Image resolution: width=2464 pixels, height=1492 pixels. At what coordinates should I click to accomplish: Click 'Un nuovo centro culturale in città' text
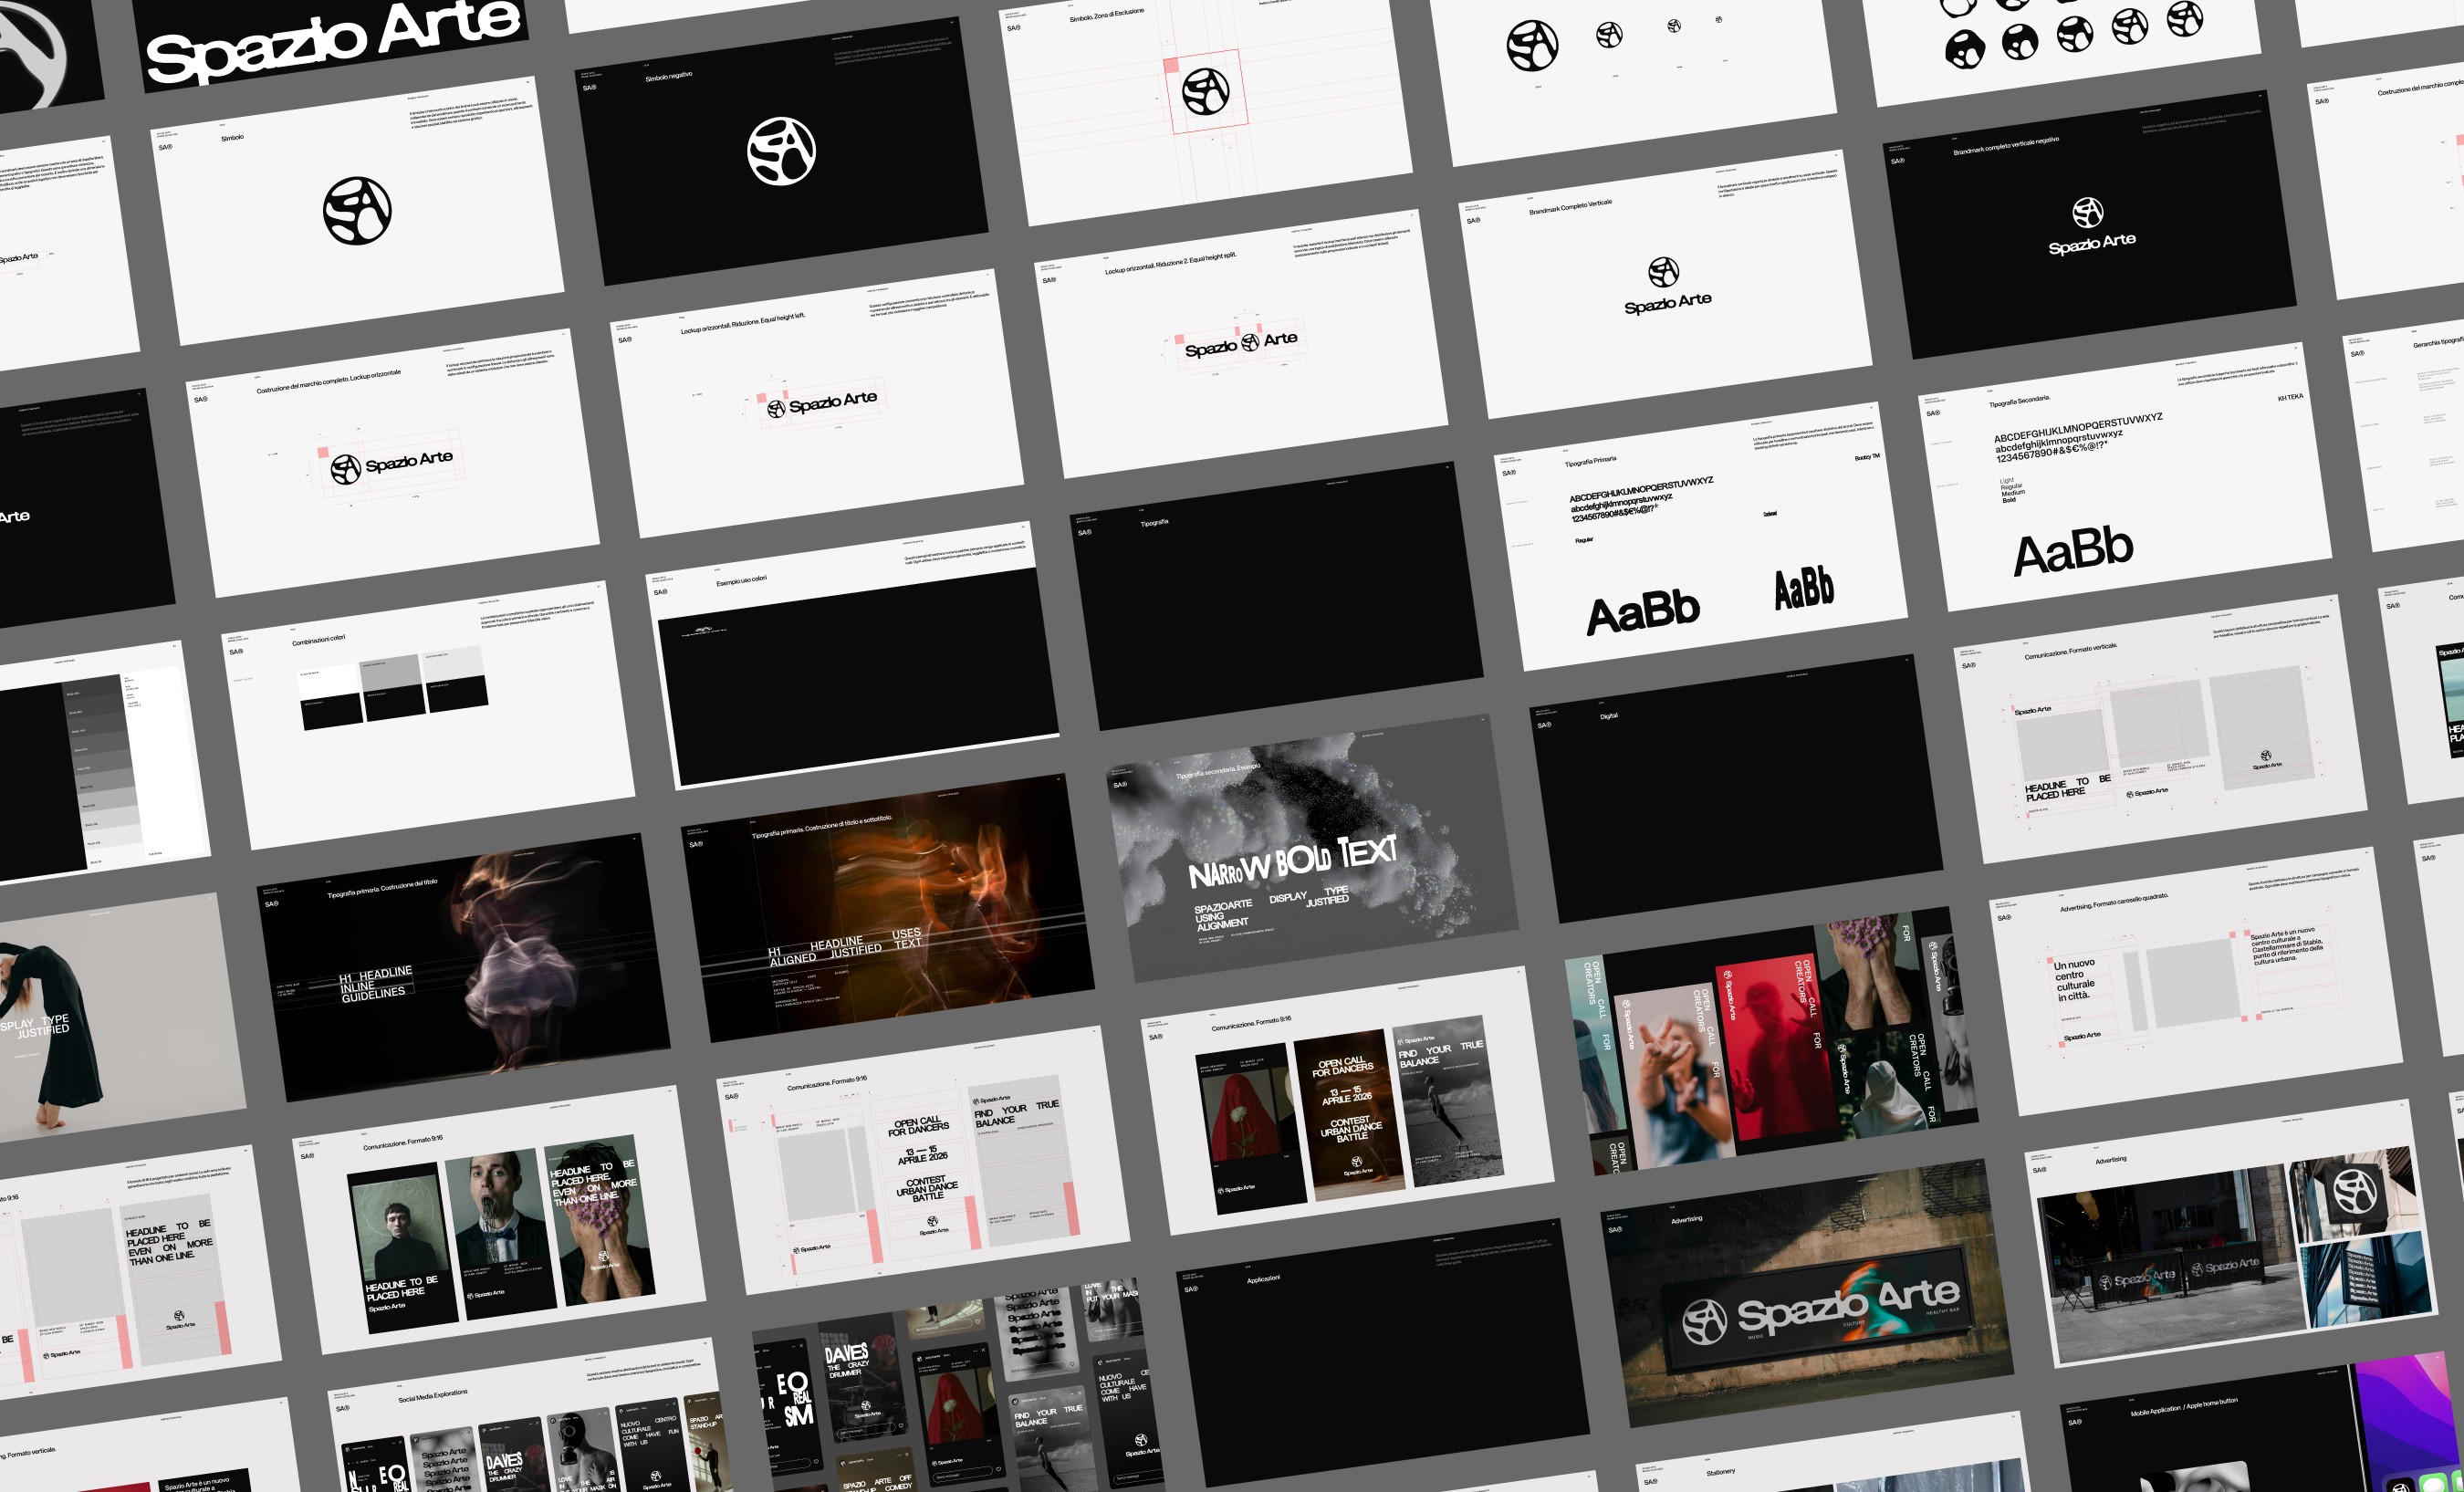2075,980
